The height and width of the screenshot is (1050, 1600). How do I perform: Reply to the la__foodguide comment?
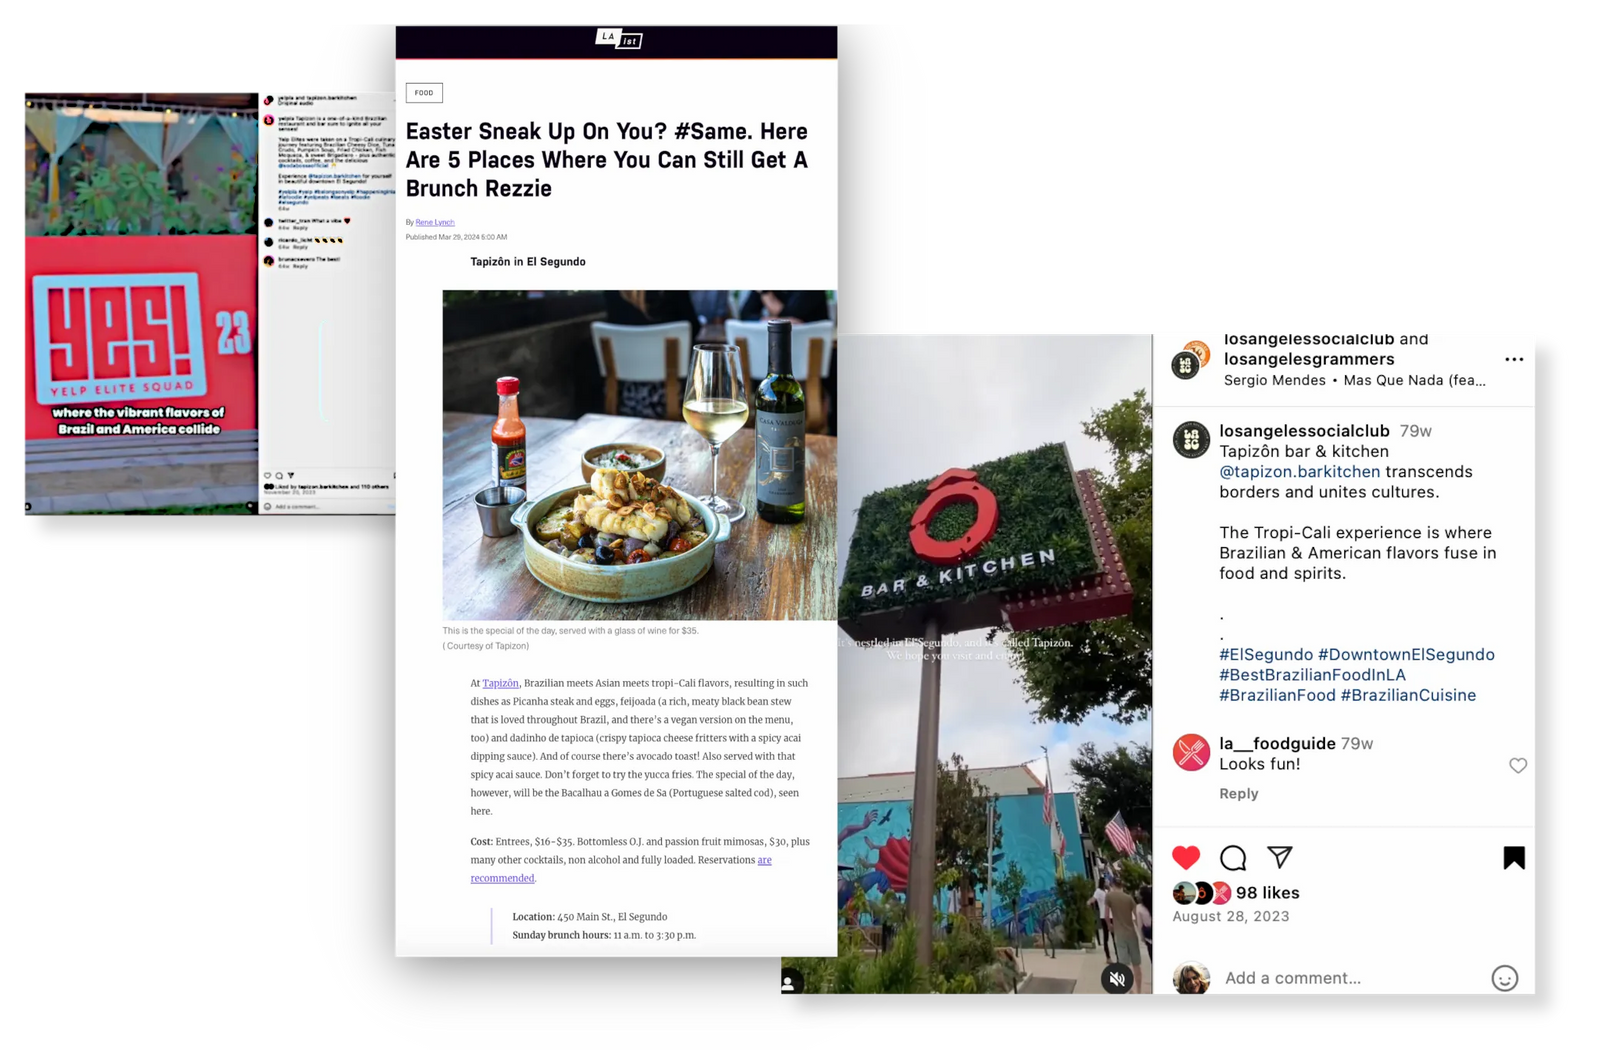pos(1238,793)
